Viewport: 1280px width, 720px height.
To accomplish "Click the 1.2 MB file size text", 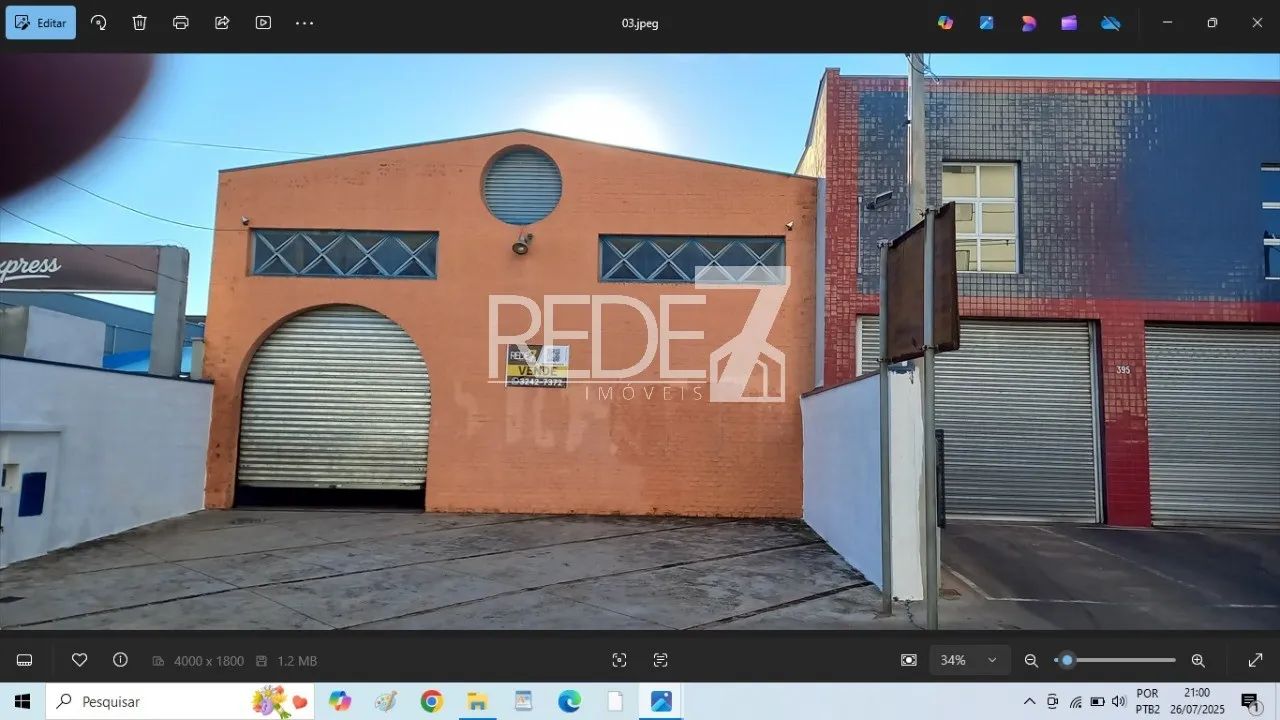I will [297, 661].
